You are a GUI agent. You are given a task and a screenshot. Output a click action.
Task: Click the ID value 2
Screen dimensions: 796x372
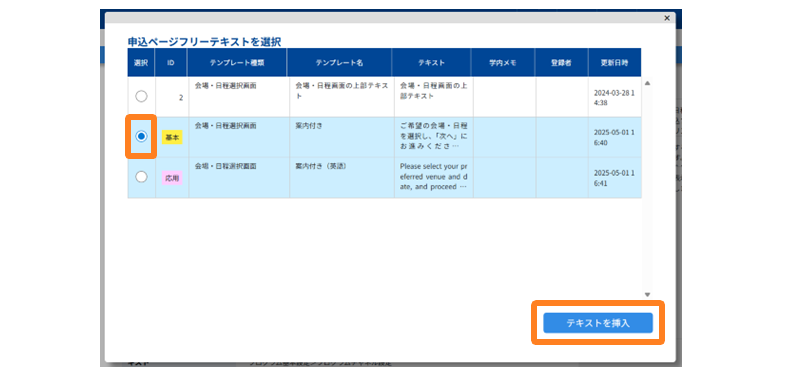pyautogui.click(x=181, y=97)
